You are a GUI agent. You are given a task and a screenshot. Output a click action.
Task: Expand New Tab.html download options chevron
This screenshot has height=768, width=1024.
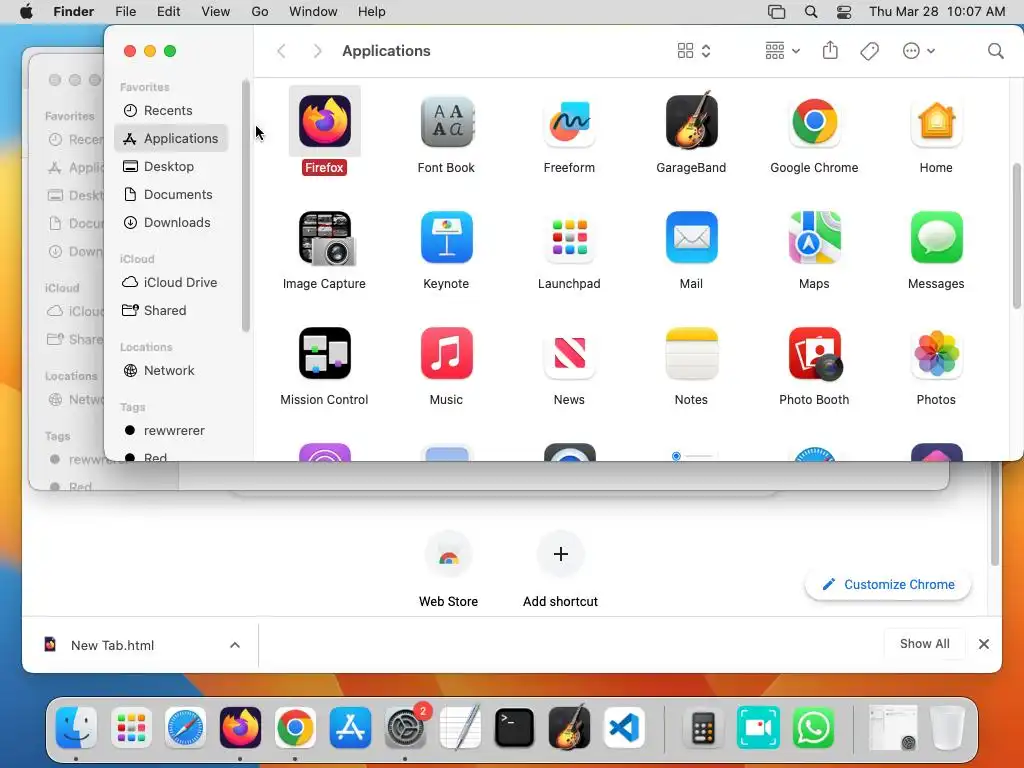[x=234, y=645]
